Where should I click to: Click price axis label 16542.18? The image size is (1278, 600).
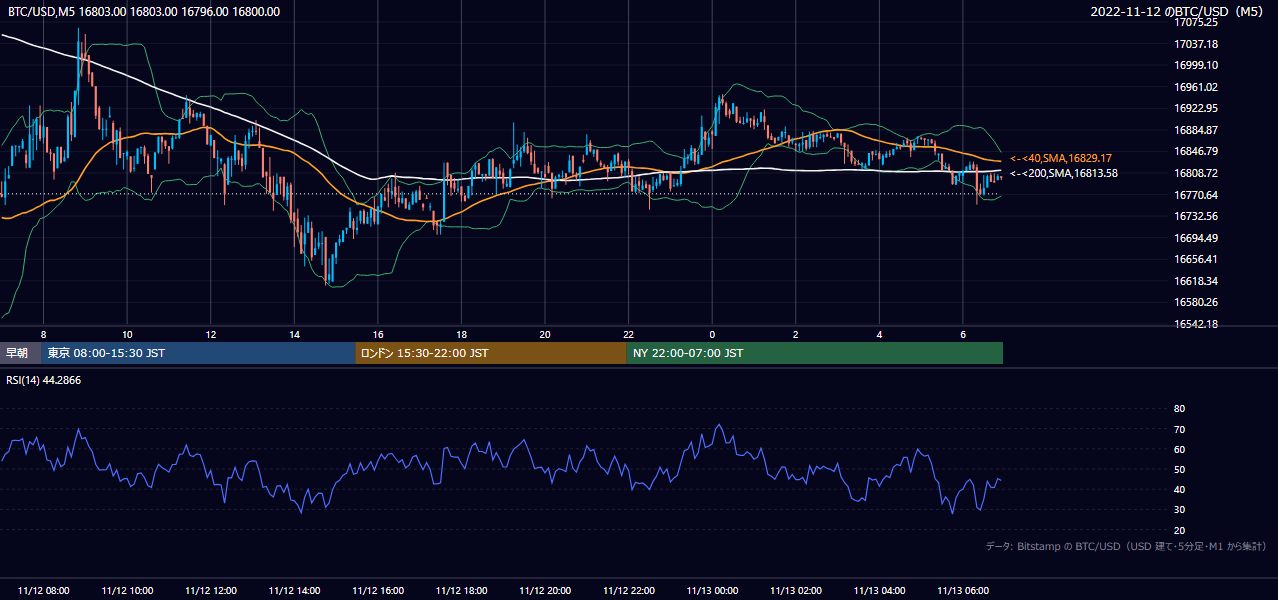point(1195,324)
